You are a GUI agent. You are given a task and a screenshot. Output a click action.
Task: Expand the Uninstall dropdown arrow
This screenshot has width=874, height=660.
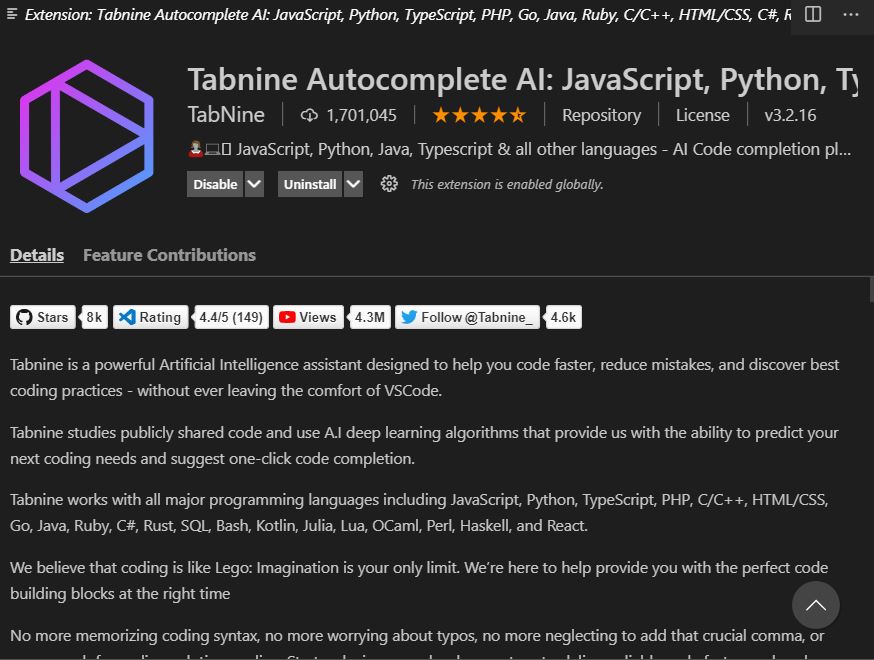point(353,185)
